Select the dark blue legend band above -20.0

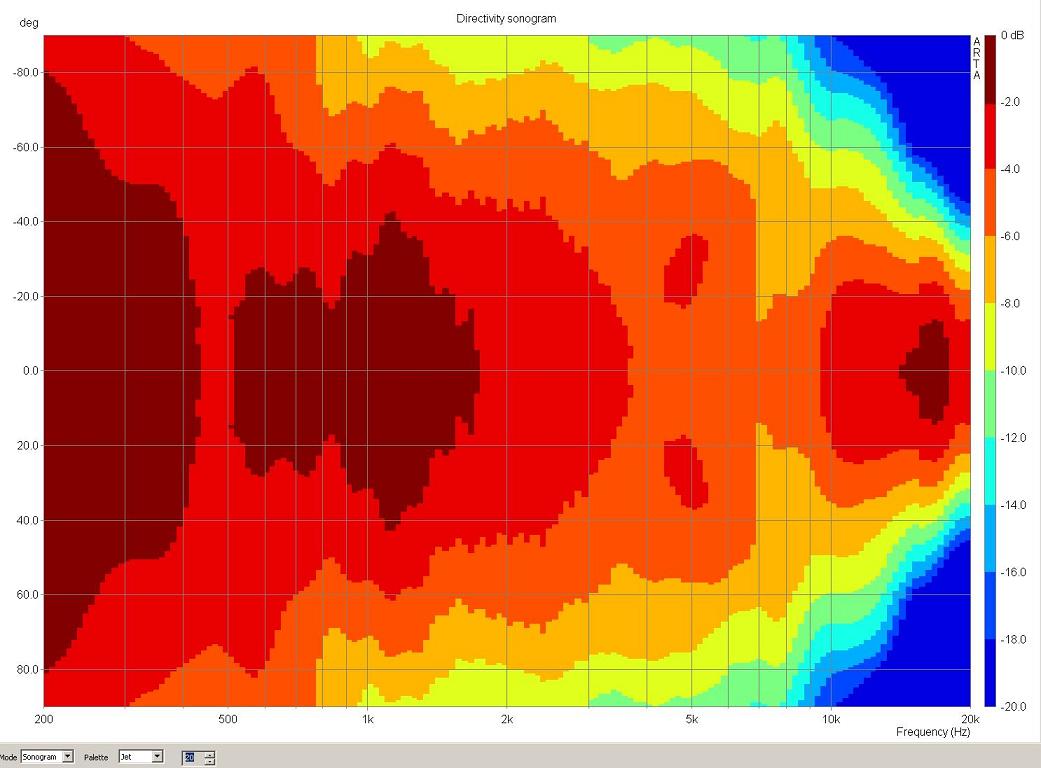[x=990, y=673]
